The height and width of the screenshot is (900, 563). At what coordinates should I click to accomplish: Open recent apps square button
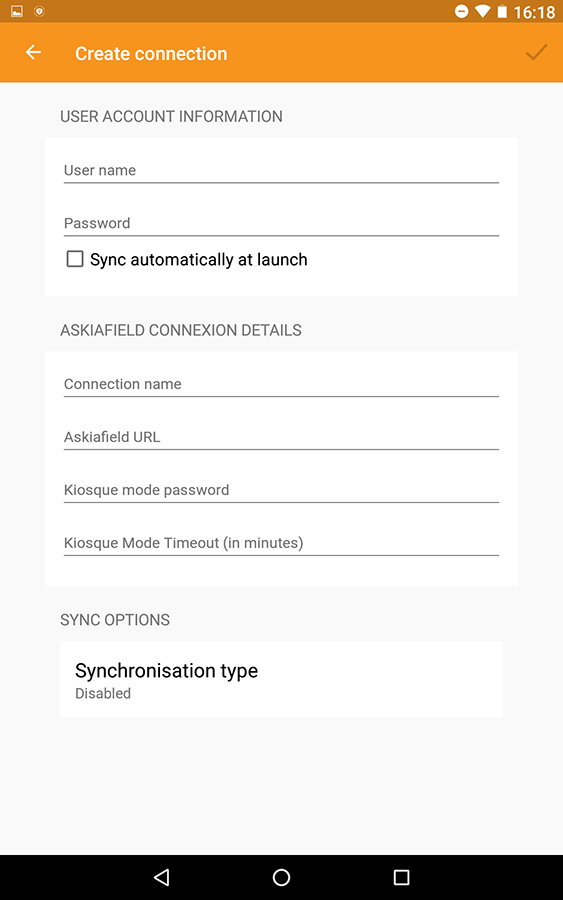(401, 876)
